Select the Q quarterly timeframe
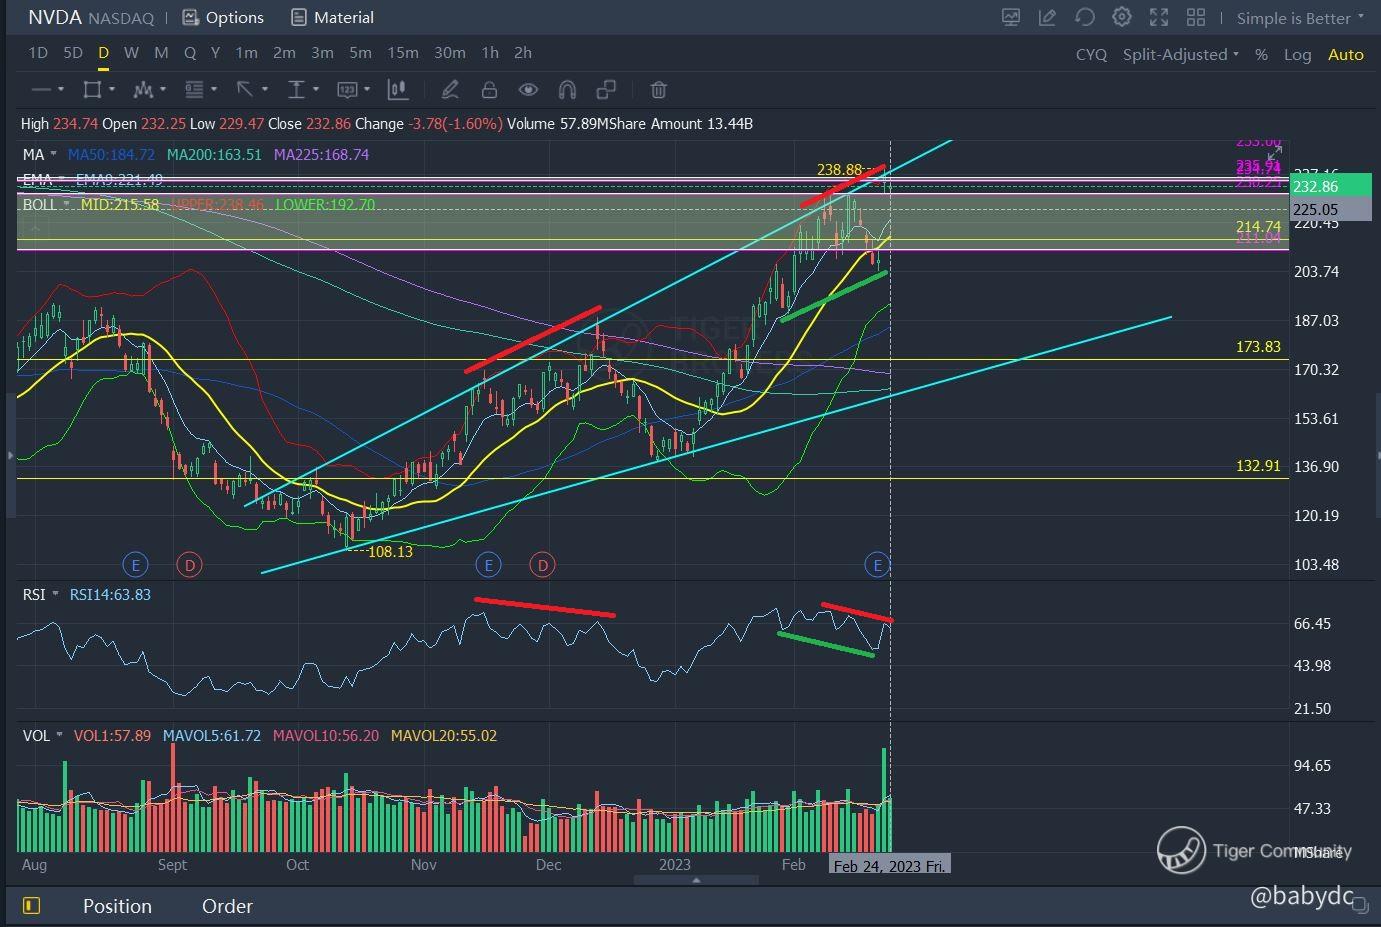1381x927 pixels. coord(190,53)
